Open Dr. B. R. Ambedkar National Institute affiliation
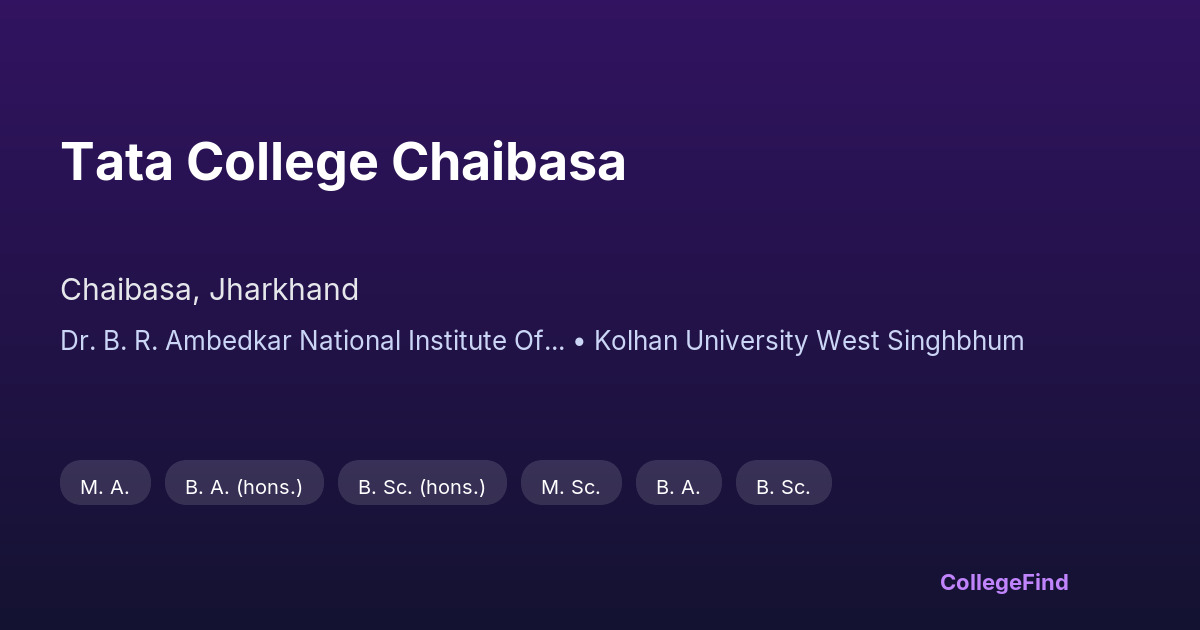The image size is (1200, 630). click(312, 341)
